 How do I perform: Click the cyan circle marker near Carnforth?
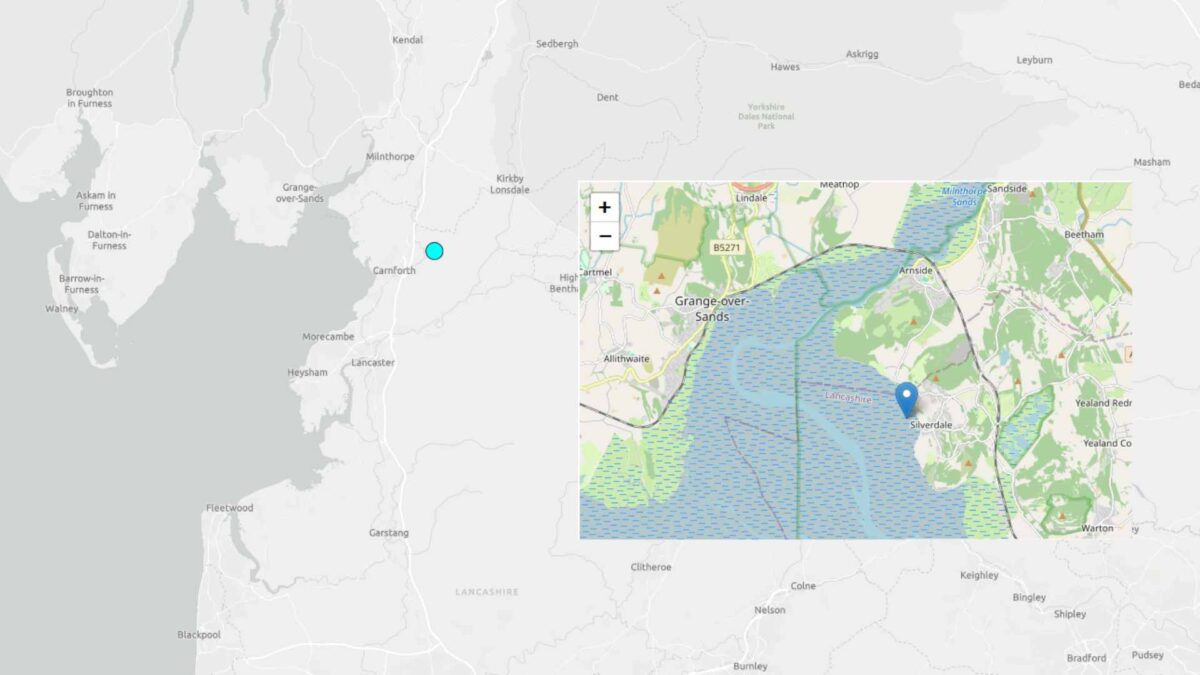pyautogui.click(x=434, y=251)
